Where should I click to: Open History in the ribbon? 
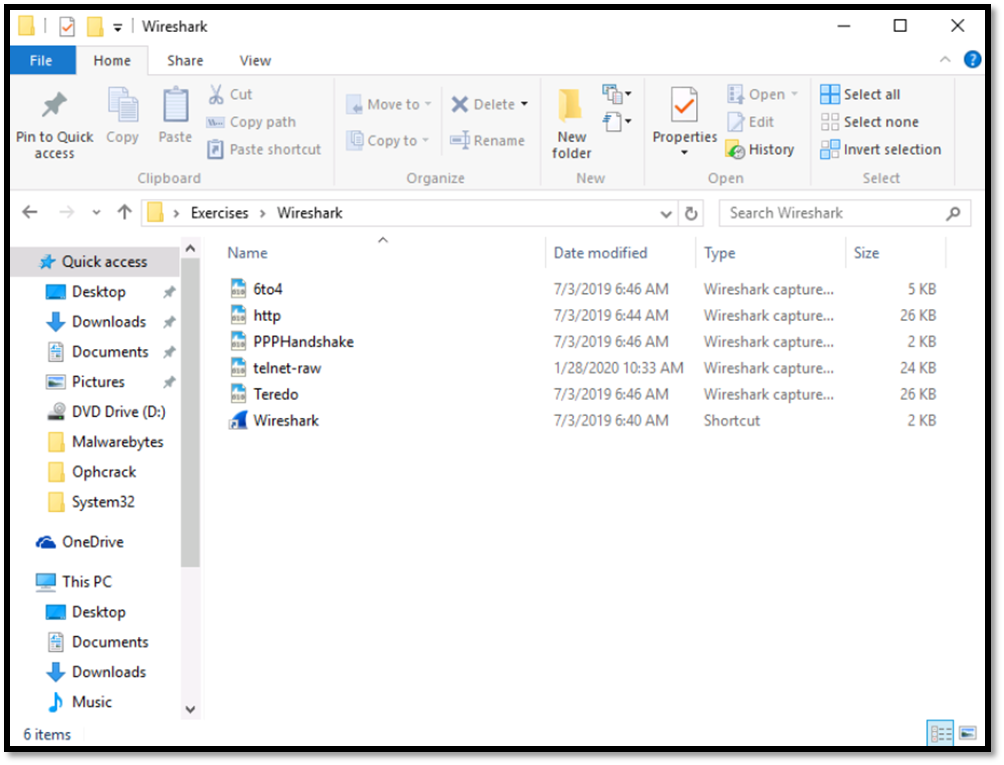[x=760, y=150]
